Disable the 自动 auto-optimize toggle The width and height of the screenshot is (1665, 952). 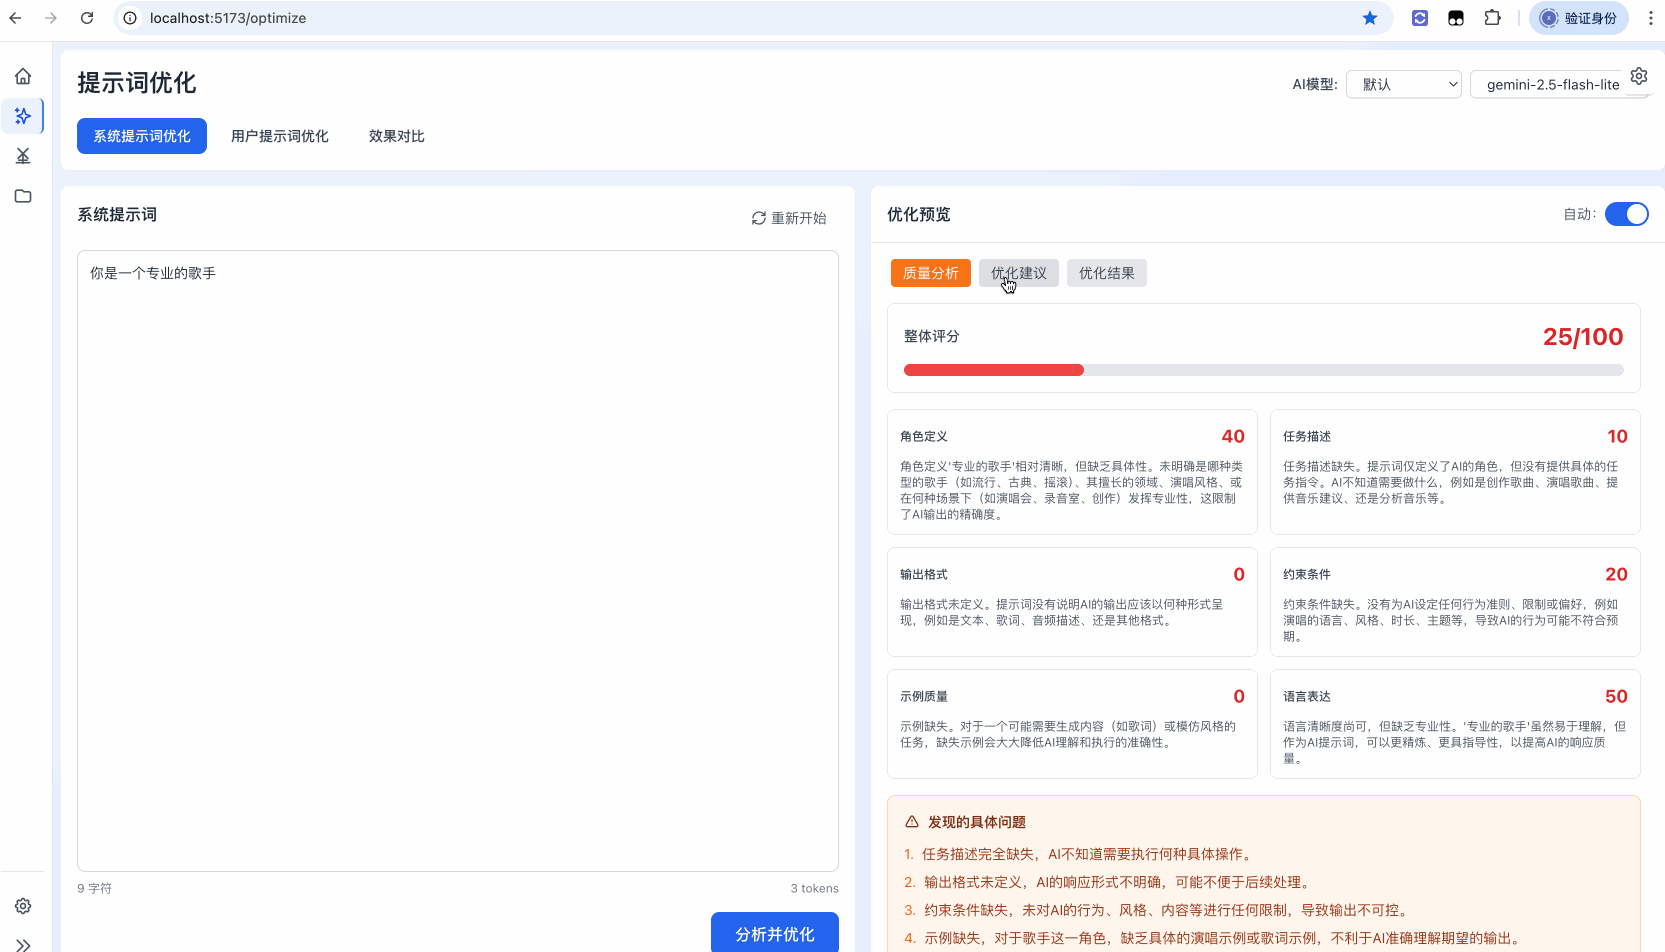tap(1627, 213)
